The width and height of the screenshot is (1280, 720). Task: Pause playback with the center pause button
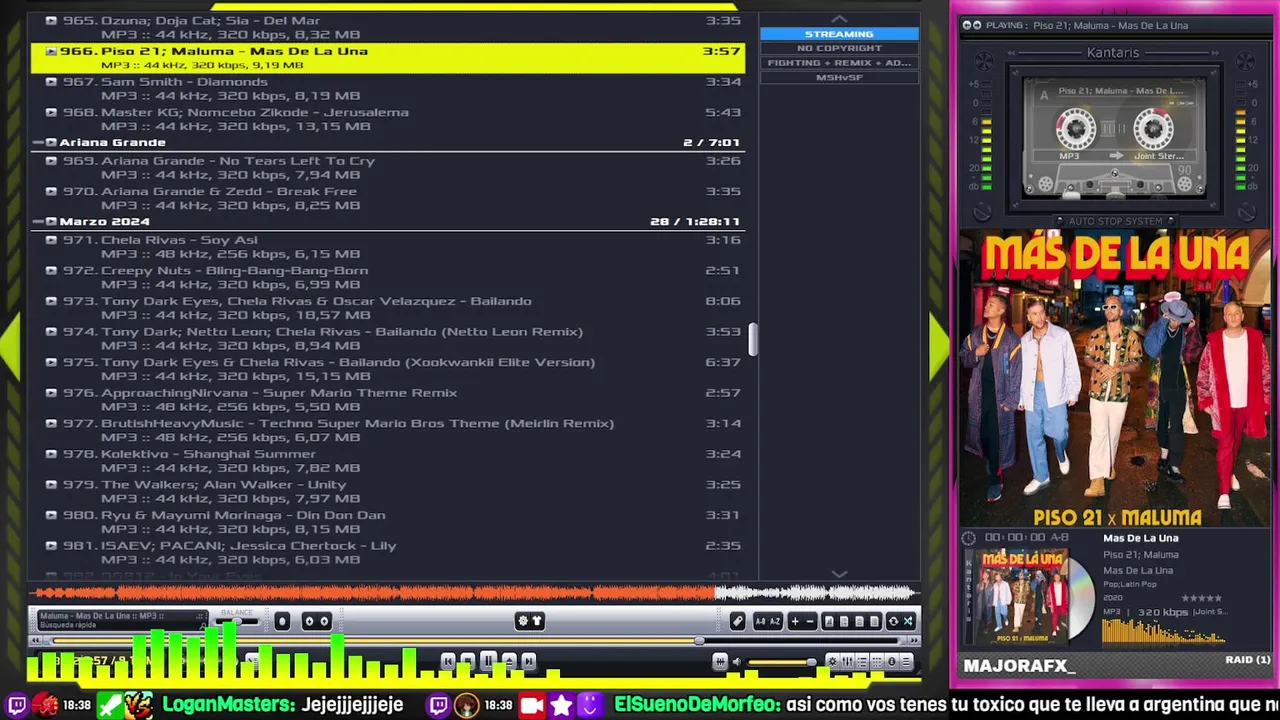coord(488,661)
